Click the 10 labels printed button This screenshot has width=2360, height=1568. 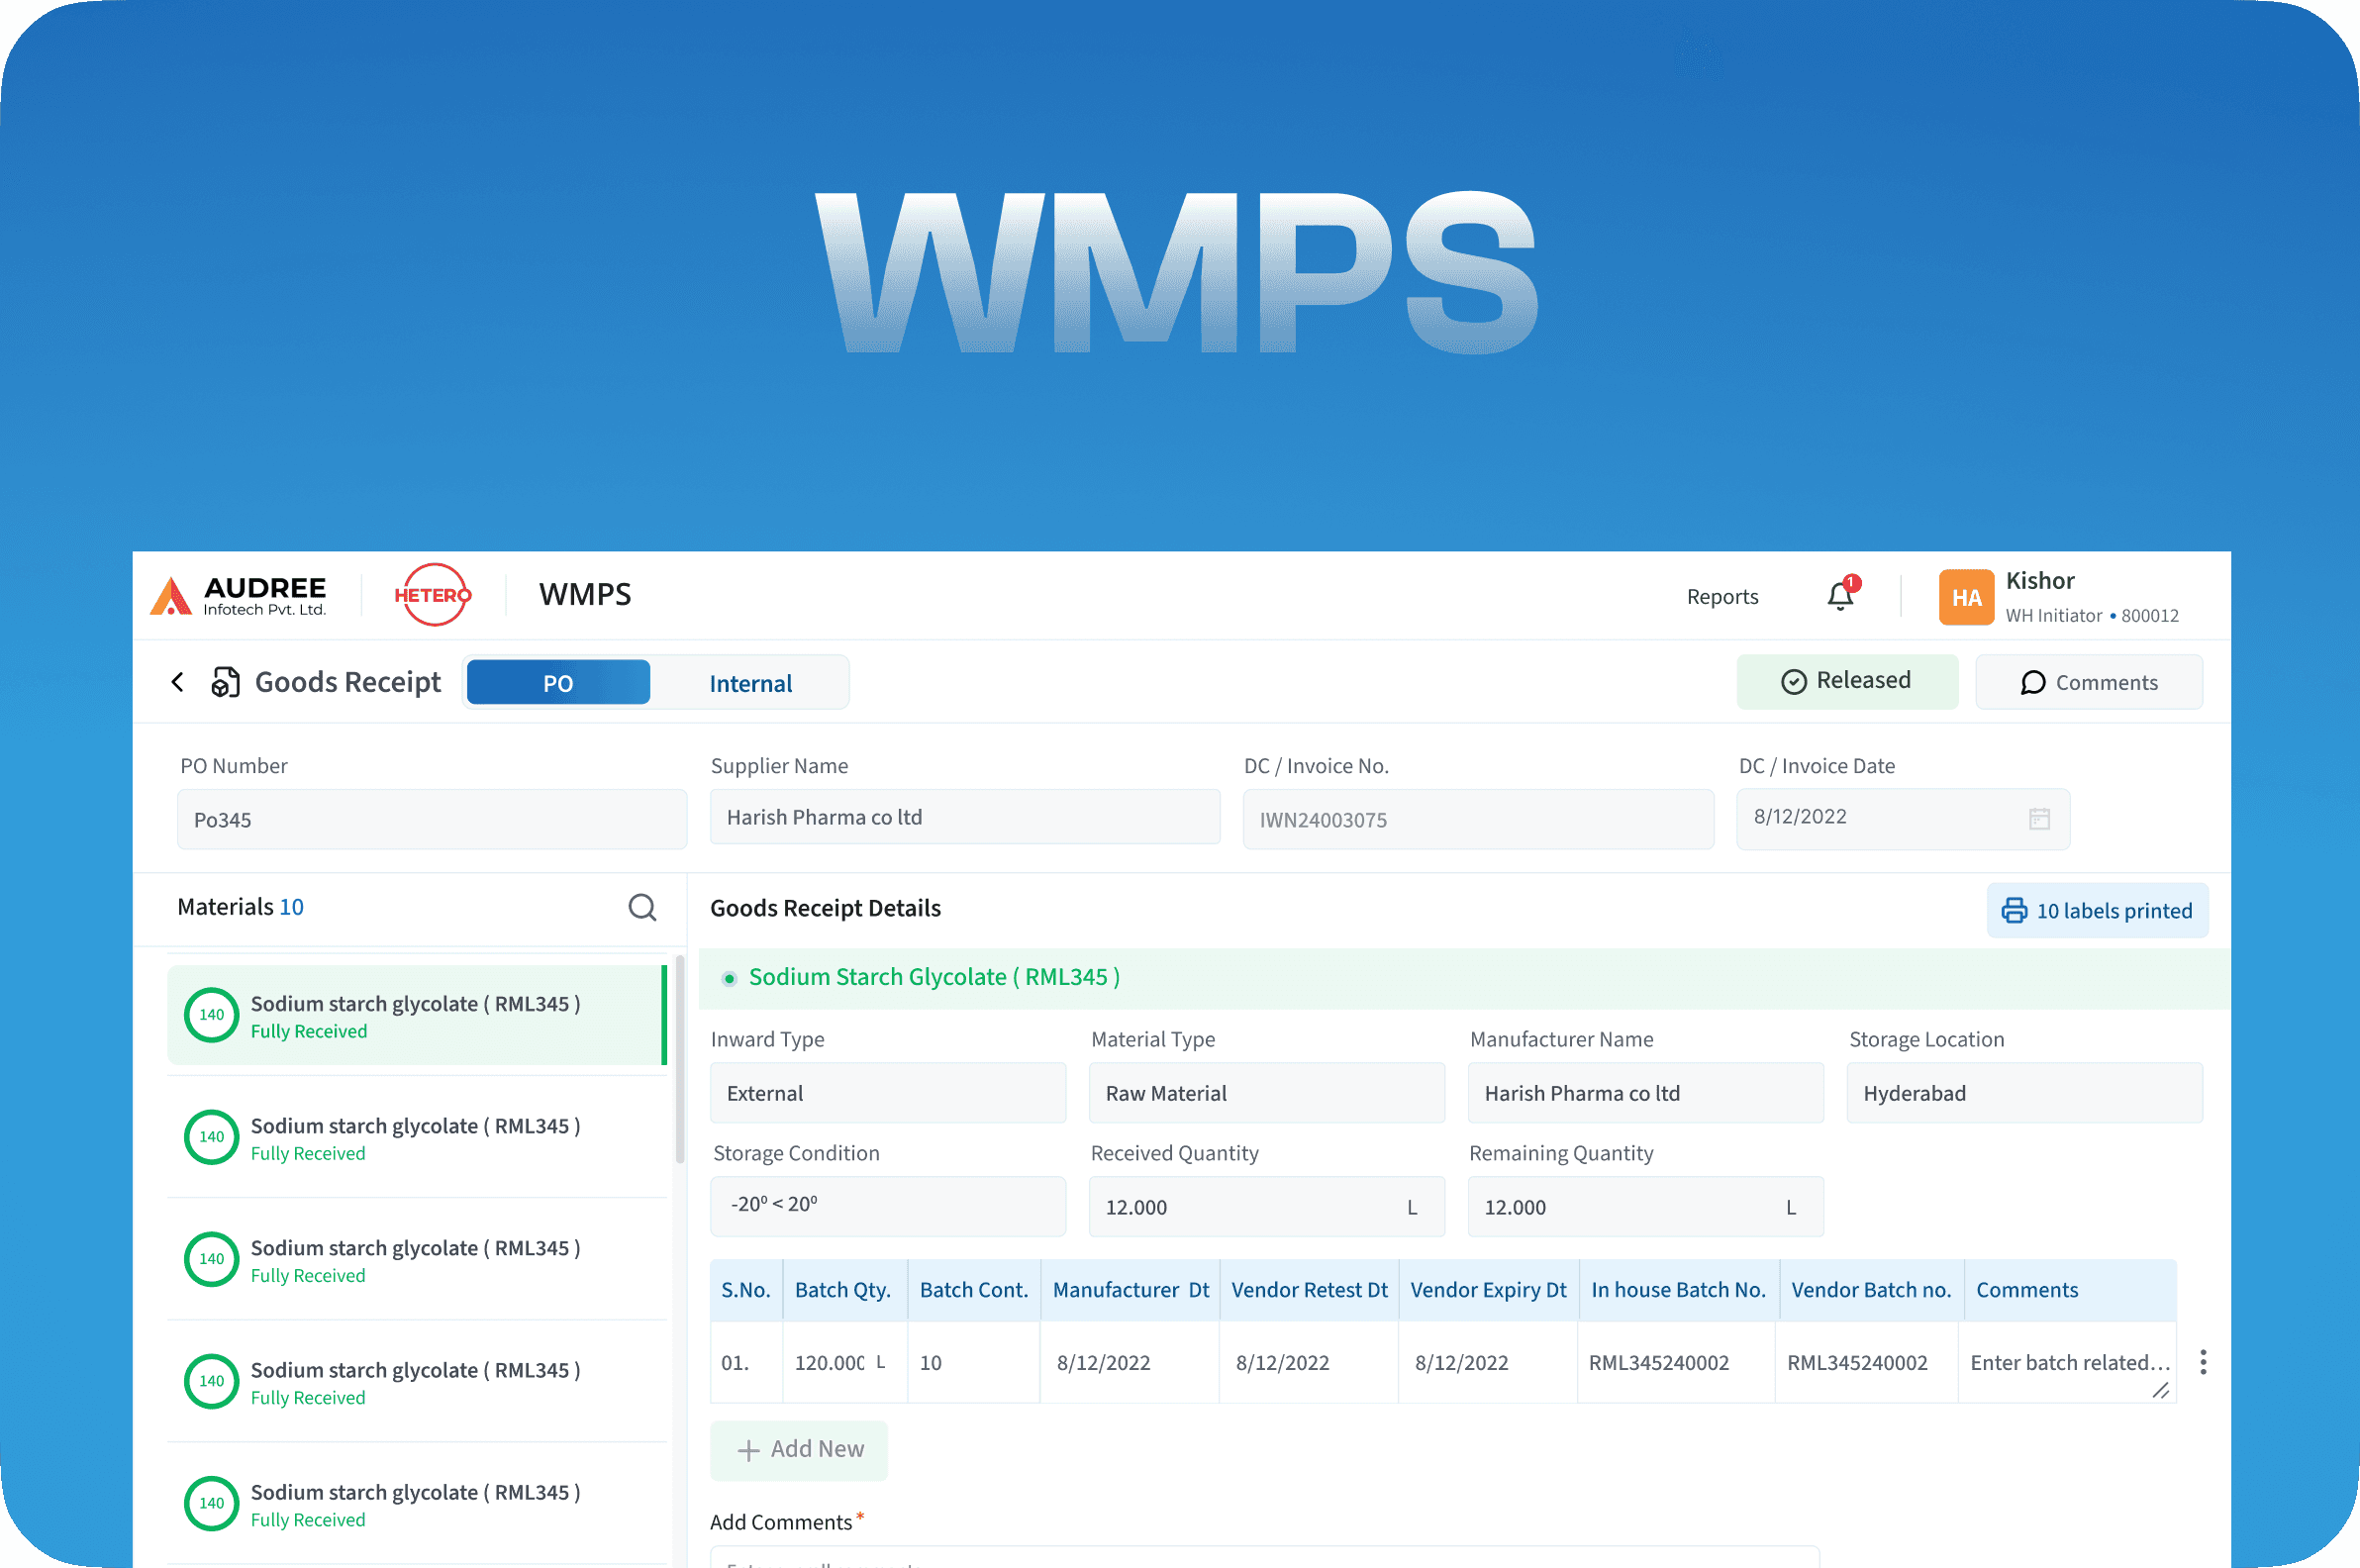(x=2097, y=910)
